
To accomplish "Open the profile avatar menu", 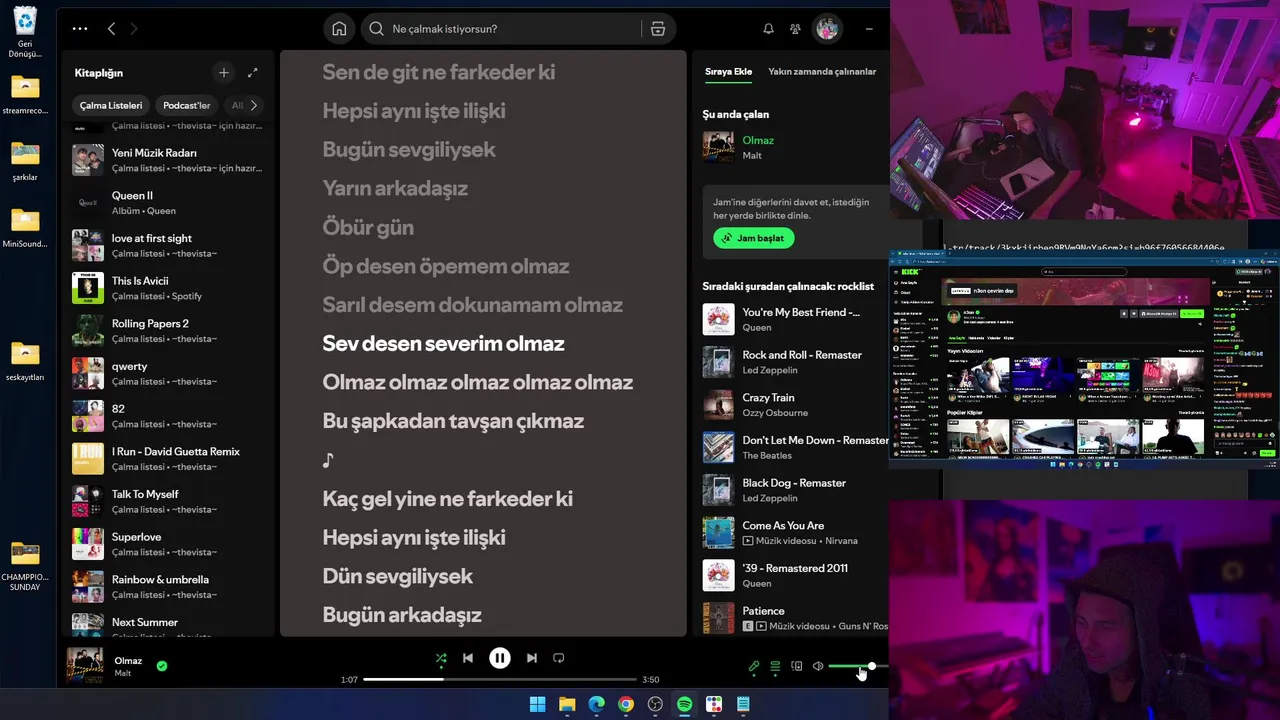I will pyautogui.click(x=827, y=29).
